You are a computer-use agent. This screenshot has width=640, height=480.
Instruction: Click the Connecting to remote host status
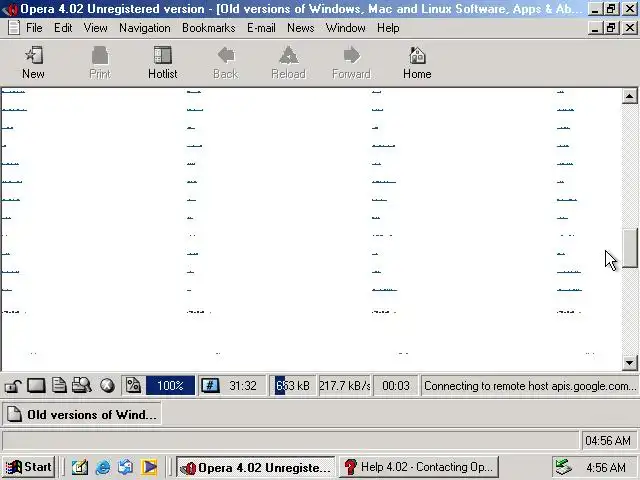[x=529, y=386]
